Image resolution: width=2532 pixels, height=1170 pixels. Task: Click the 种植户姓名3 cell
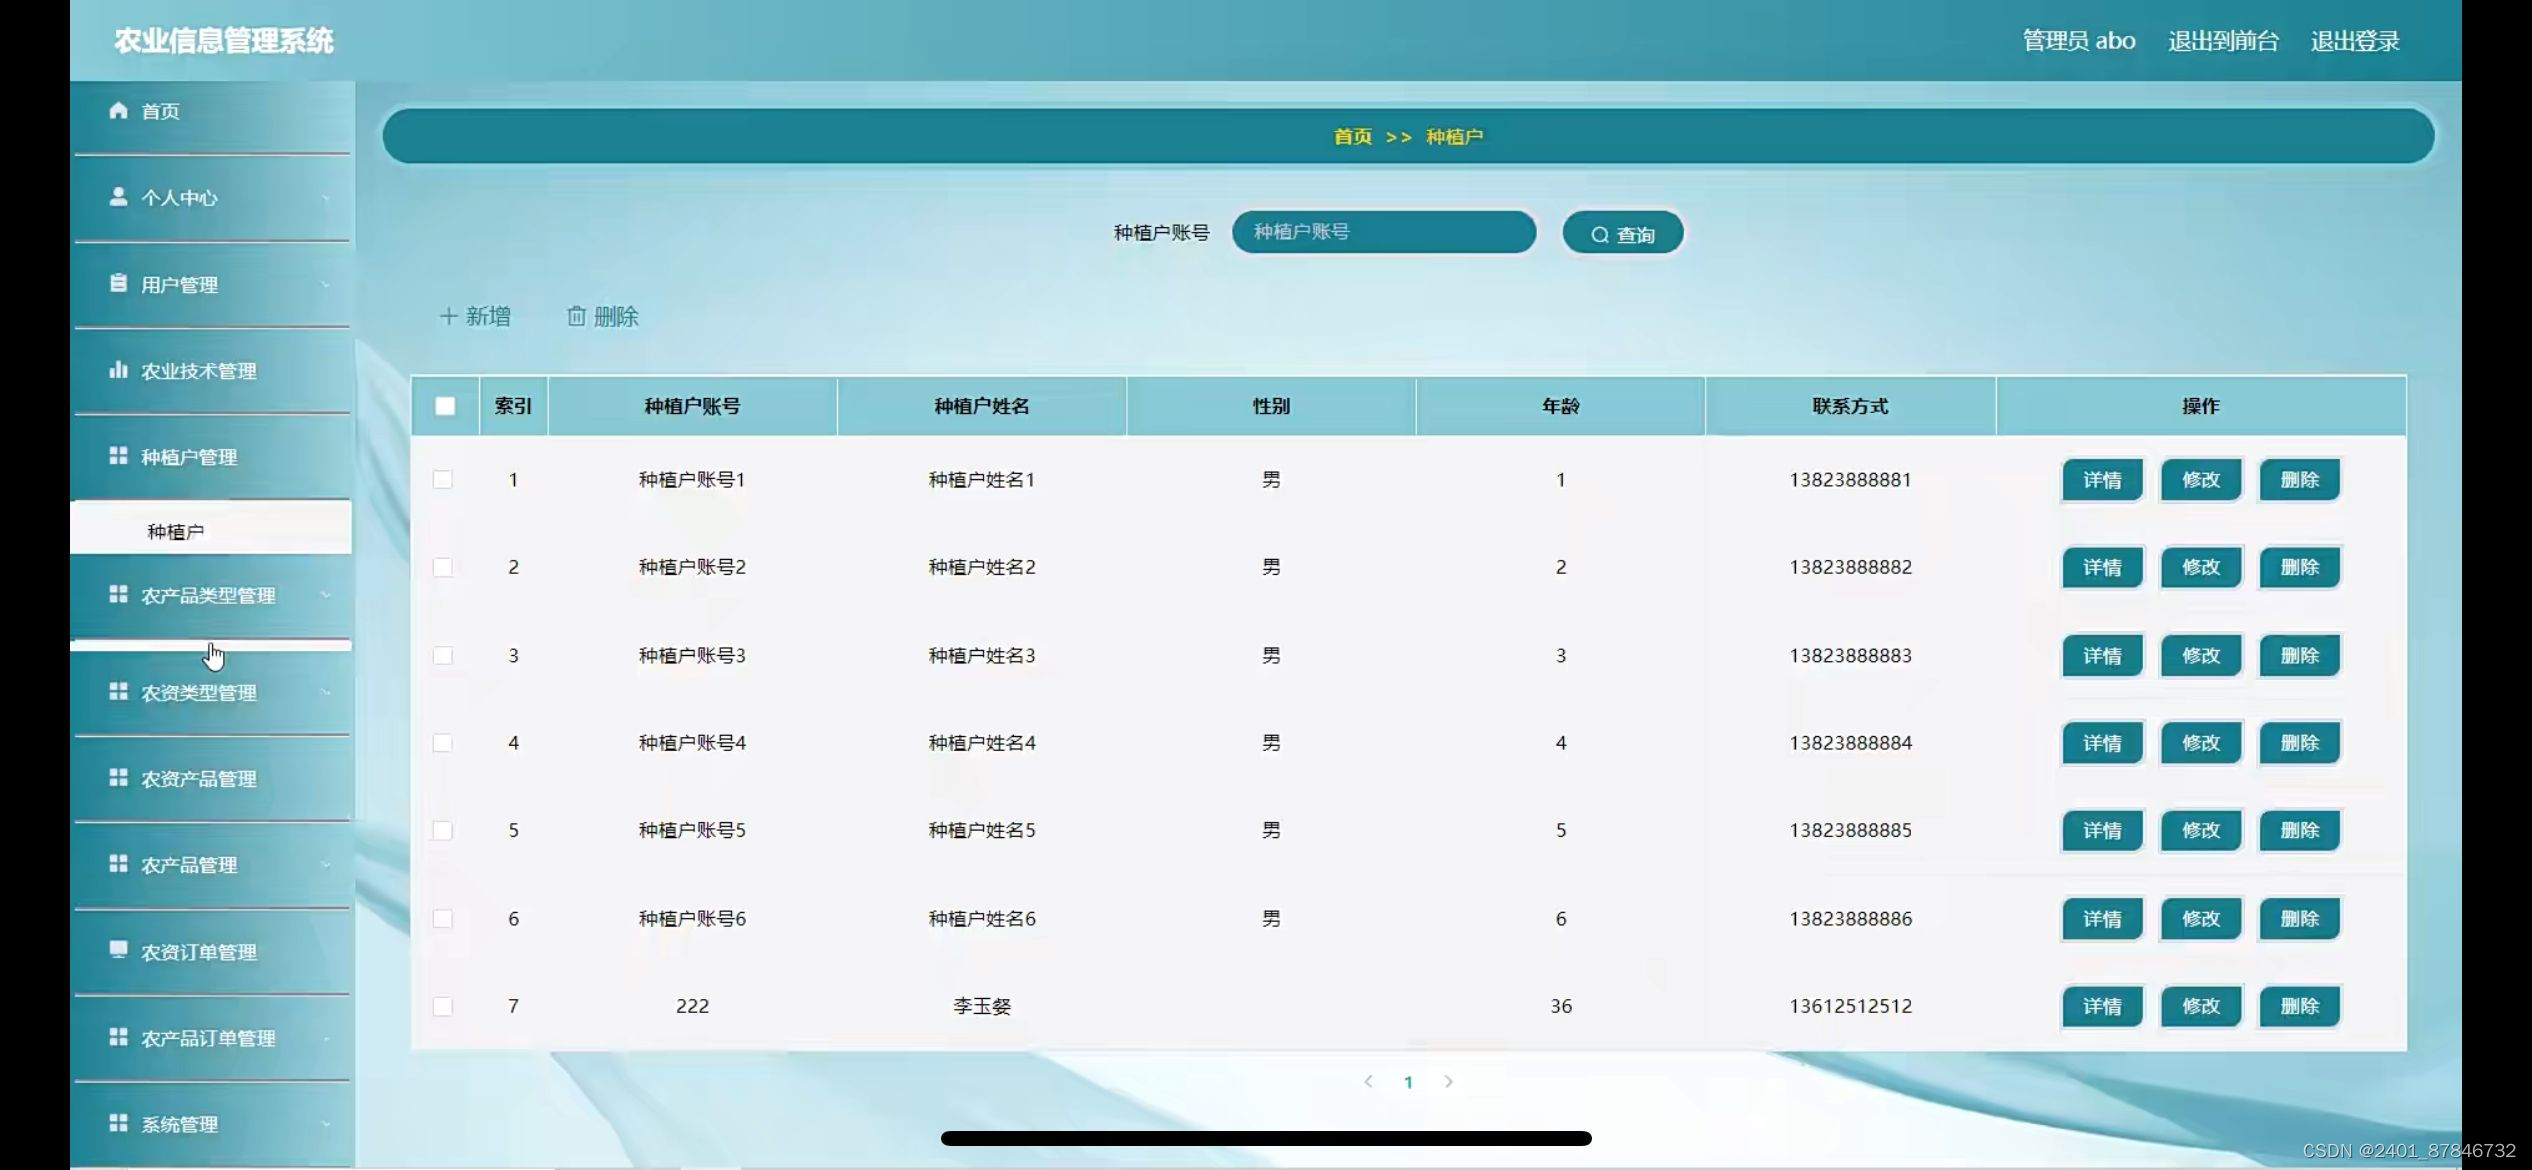(982, 655)
